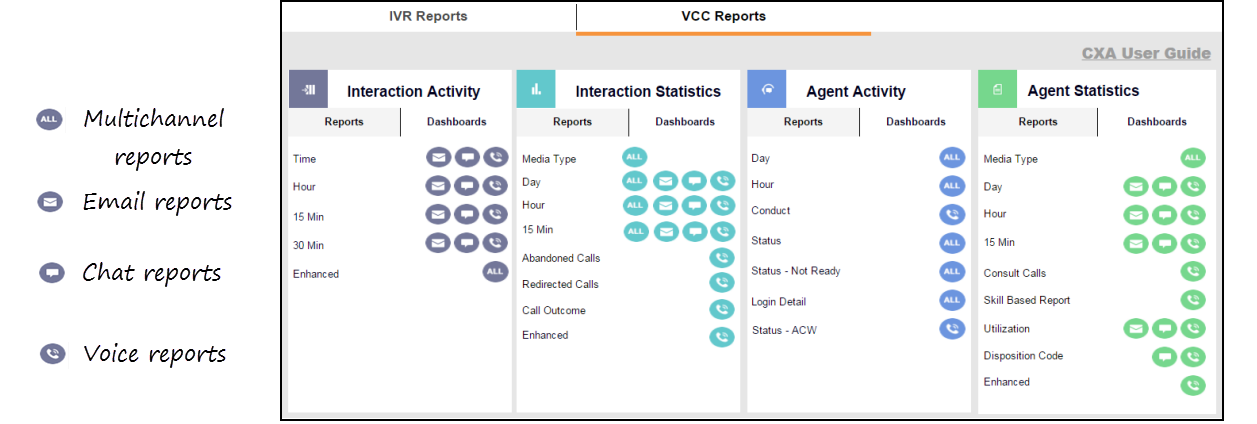Image resolution: width=1257 pixels, height=424 pixels.
Task: Open the voice report for Call Outcome
Action: click(722, 310)
